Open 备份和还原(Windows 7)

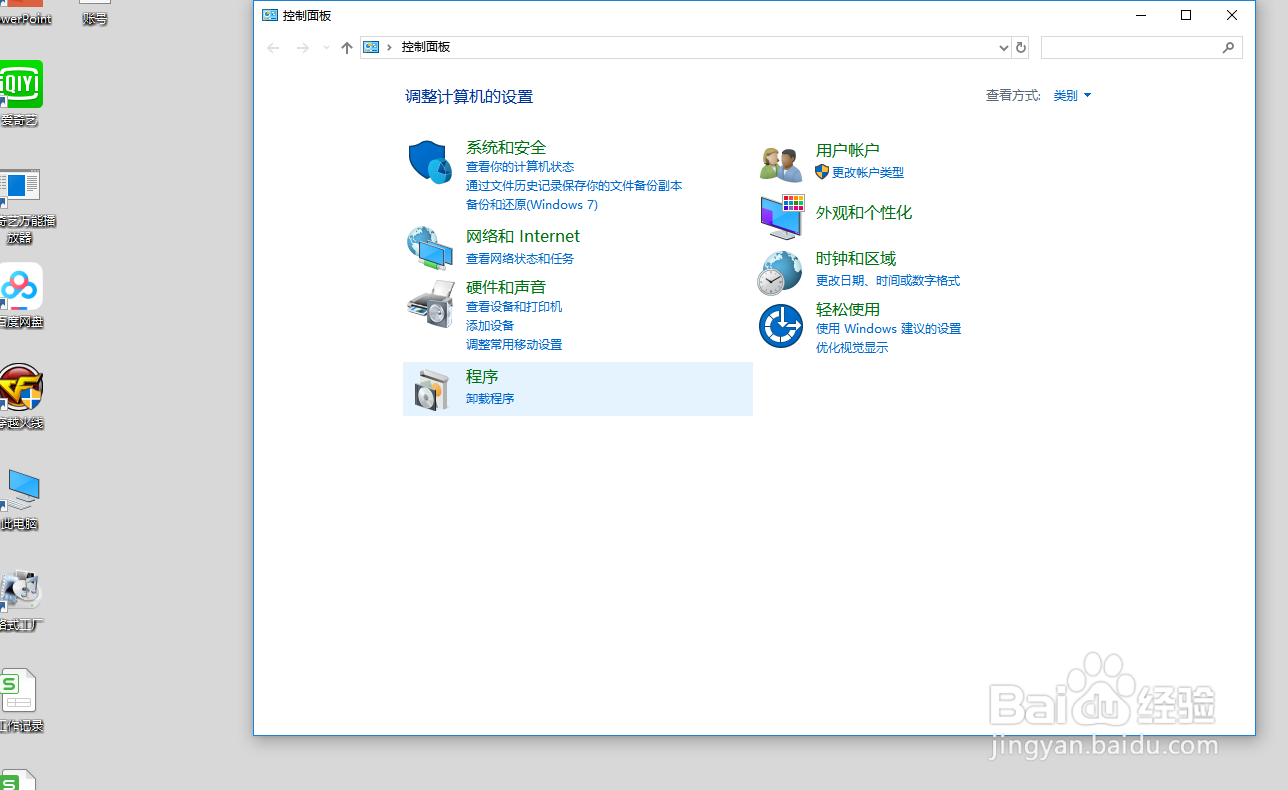pos(532,204)
